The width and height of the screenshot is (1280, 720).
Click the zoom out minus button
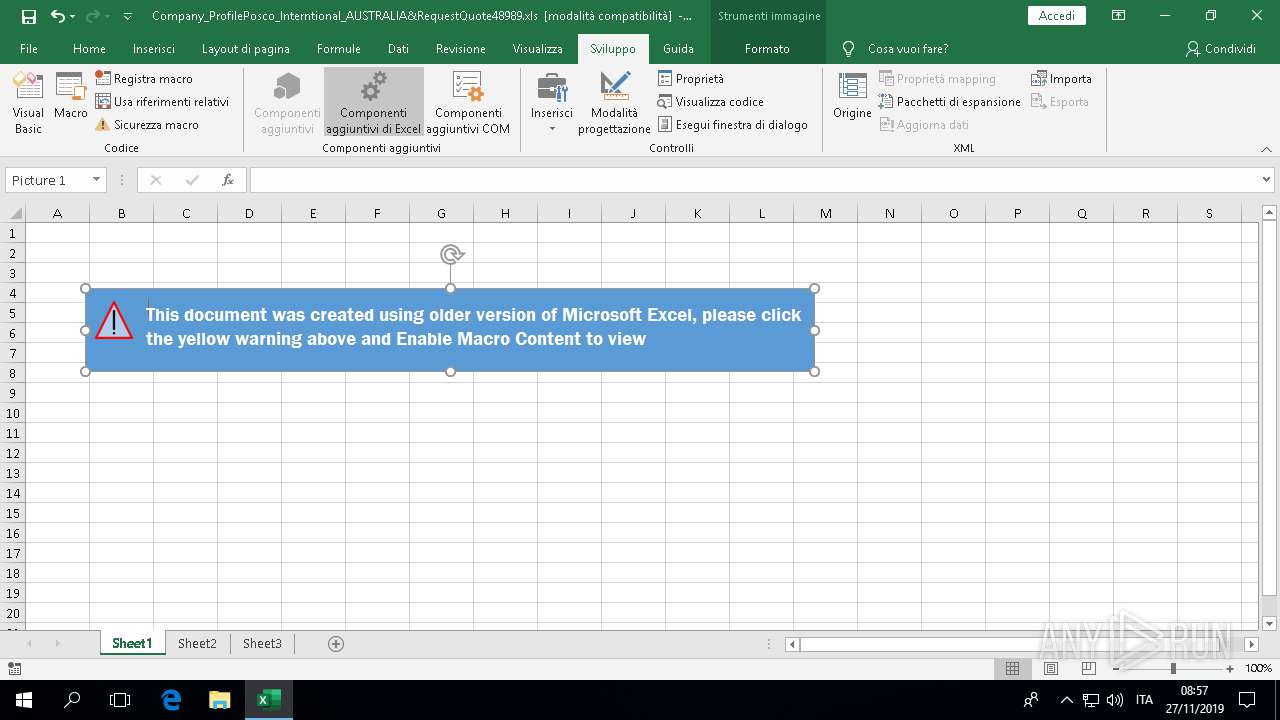point(1117,668)
